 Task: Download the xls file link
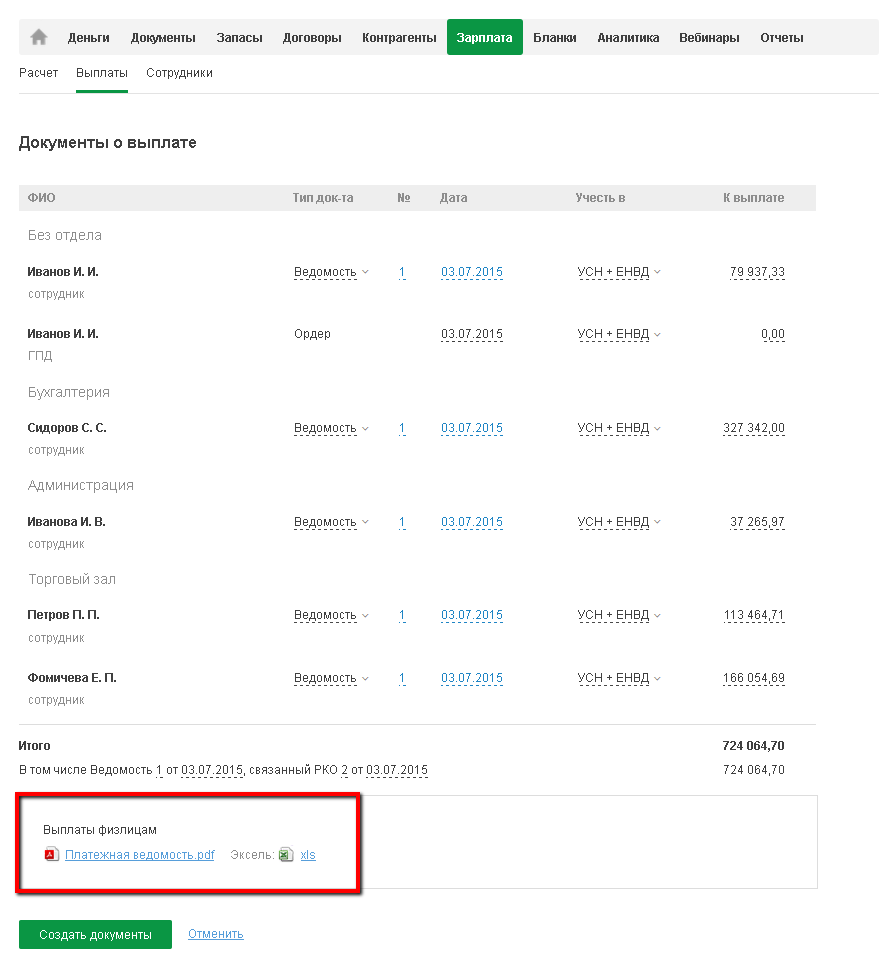point(308,855)
